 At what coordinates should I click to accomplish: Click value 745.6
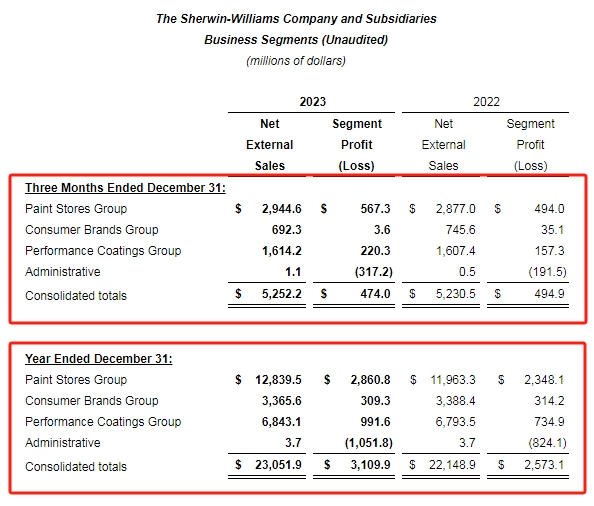[460, 230]
